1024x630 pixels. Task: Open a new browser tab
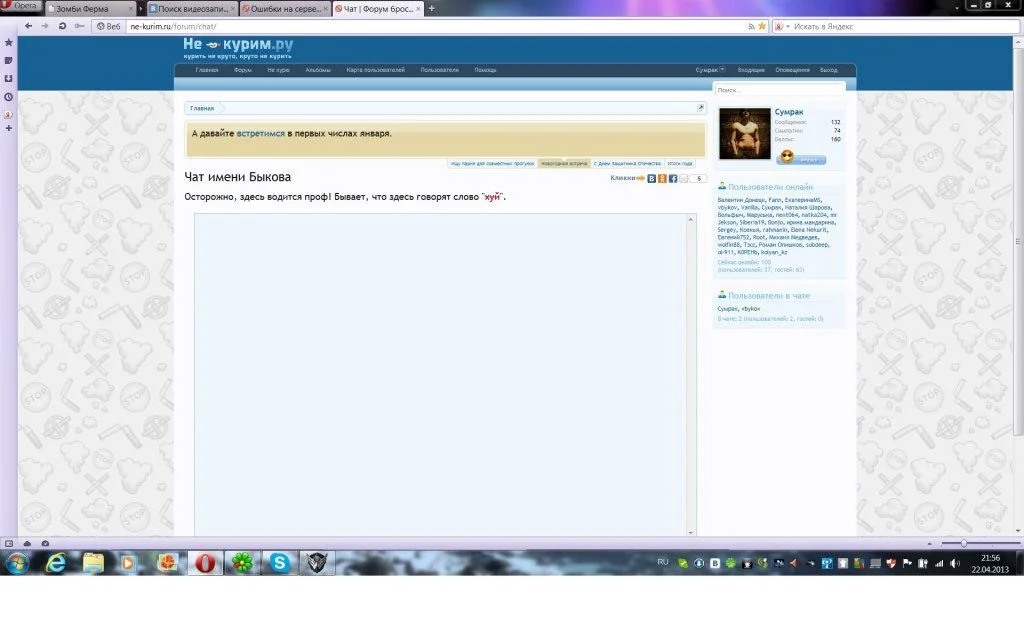coord(432,8)
